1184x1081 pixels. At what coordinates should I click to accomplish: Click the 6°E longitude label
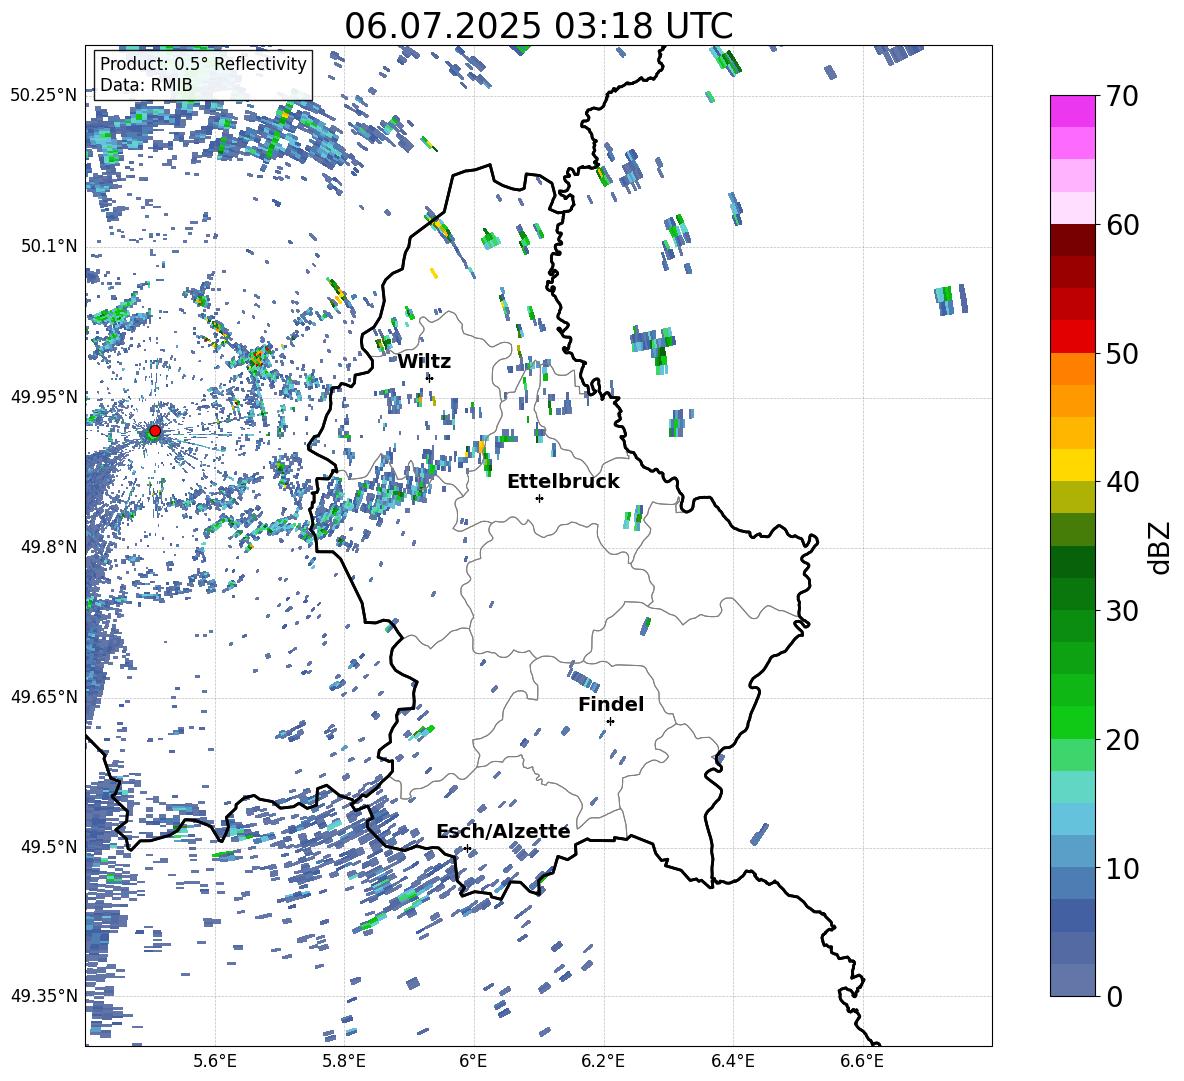coord(473,1061)
